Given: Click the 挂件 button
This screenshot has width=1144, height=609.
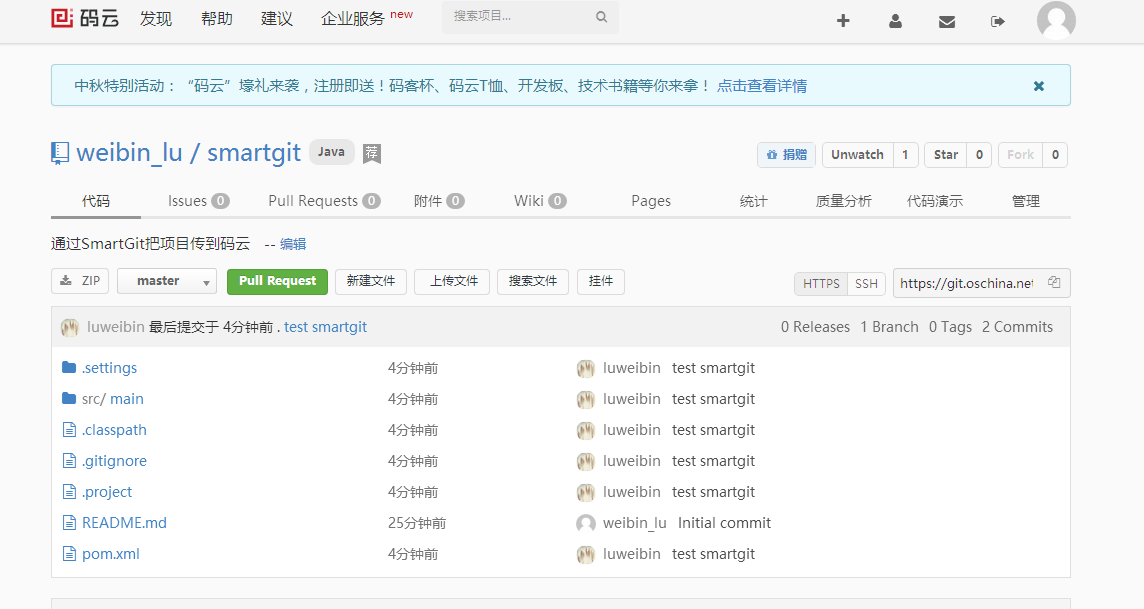Looking at the screenshot, I should coord(600,282).
